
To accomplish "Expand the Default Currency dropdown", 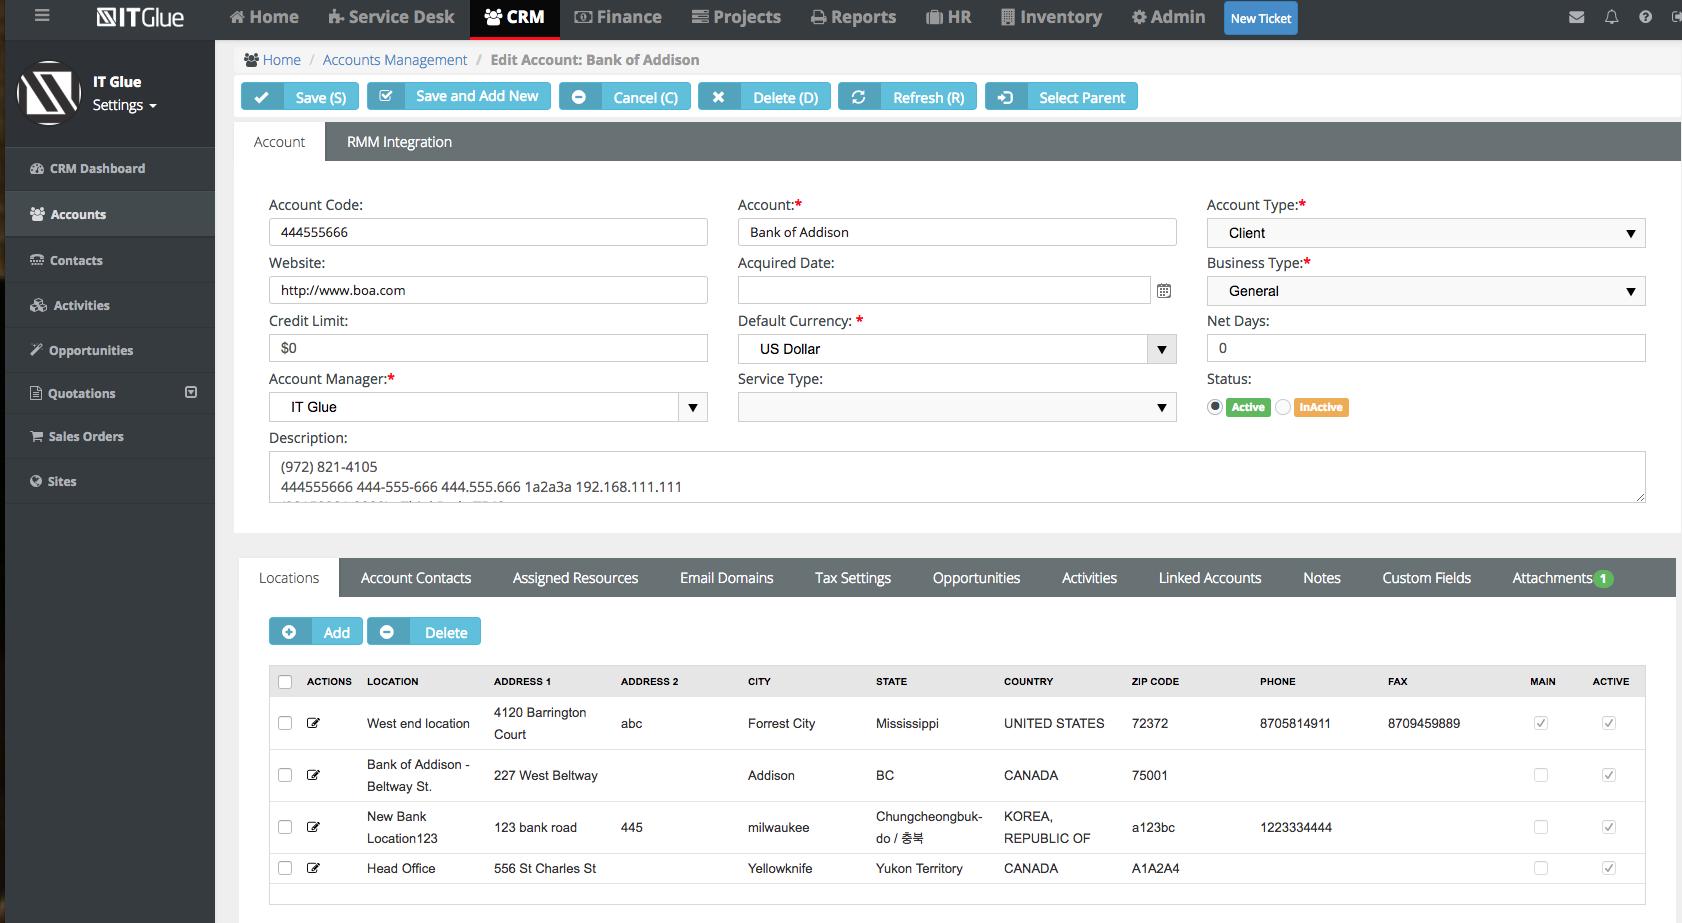I will tap(1161, 349).
